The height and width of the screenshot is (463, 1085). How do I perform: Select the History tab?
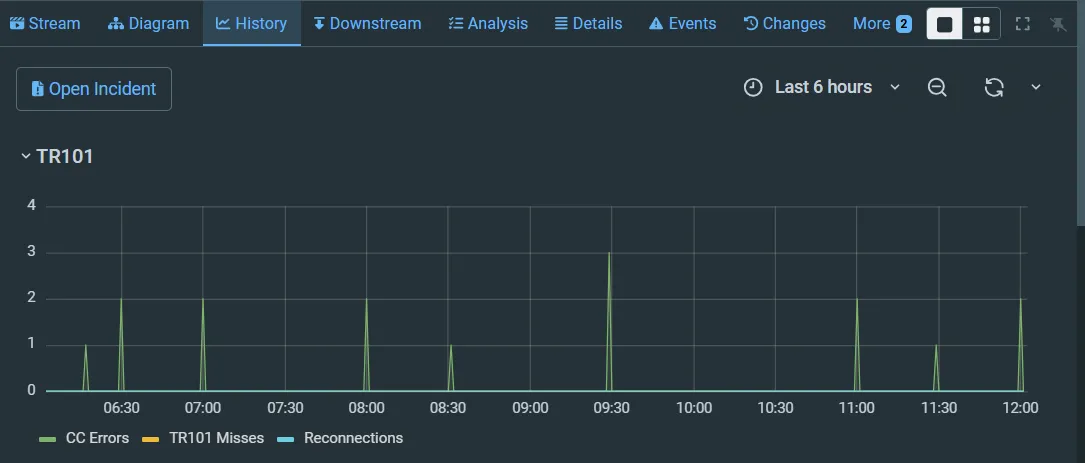pos(252,24)
